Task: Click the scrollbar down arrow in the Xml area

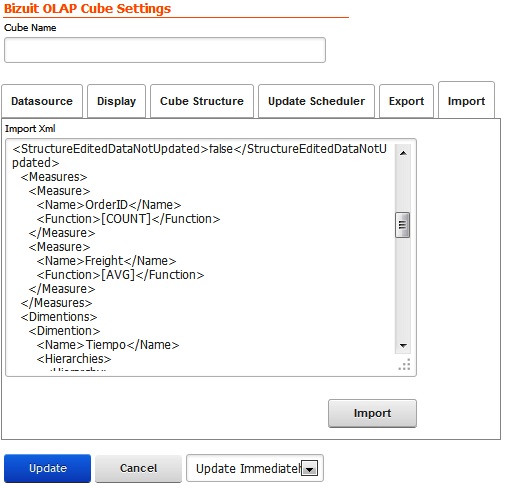Action: (x=403, y=345)
